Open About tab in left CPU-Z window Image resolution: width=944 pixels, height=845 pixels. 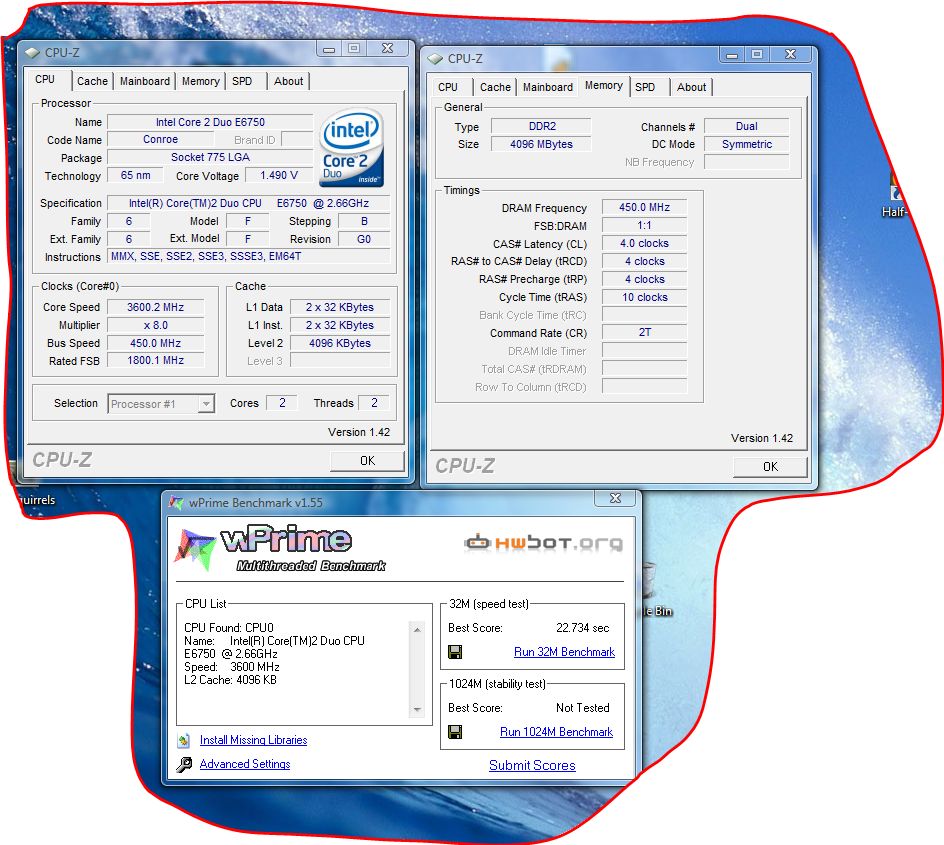pyautogui.click(x=288, y=81)
